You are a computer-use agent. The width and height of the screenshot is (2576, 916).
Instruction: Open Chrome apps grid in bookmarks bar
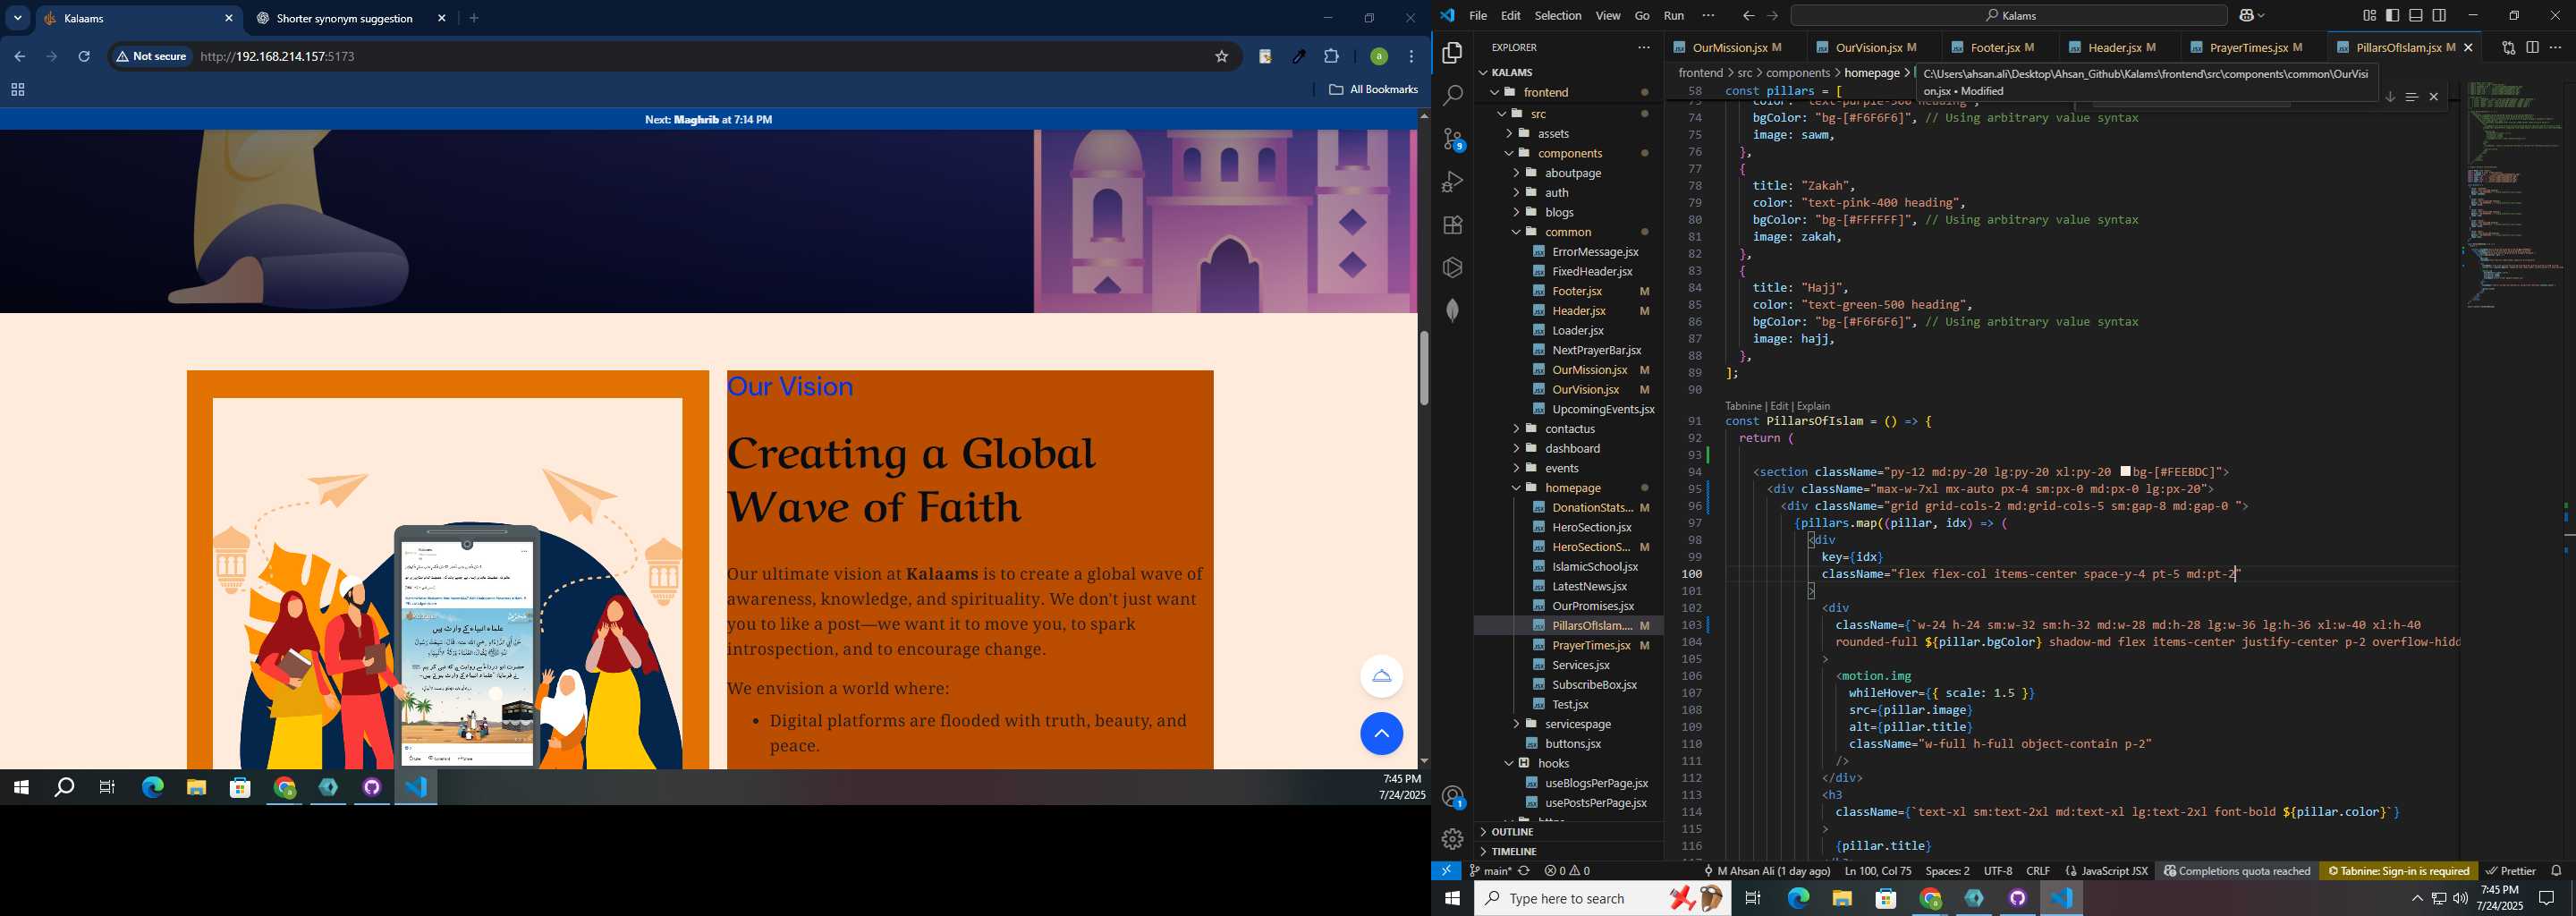17,90
